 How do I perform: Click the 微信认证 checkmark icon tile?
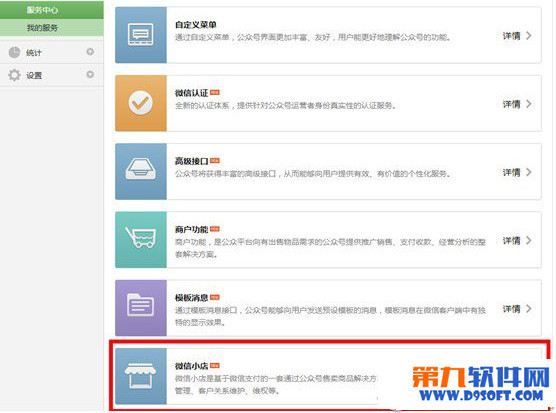tap(141, 103)
